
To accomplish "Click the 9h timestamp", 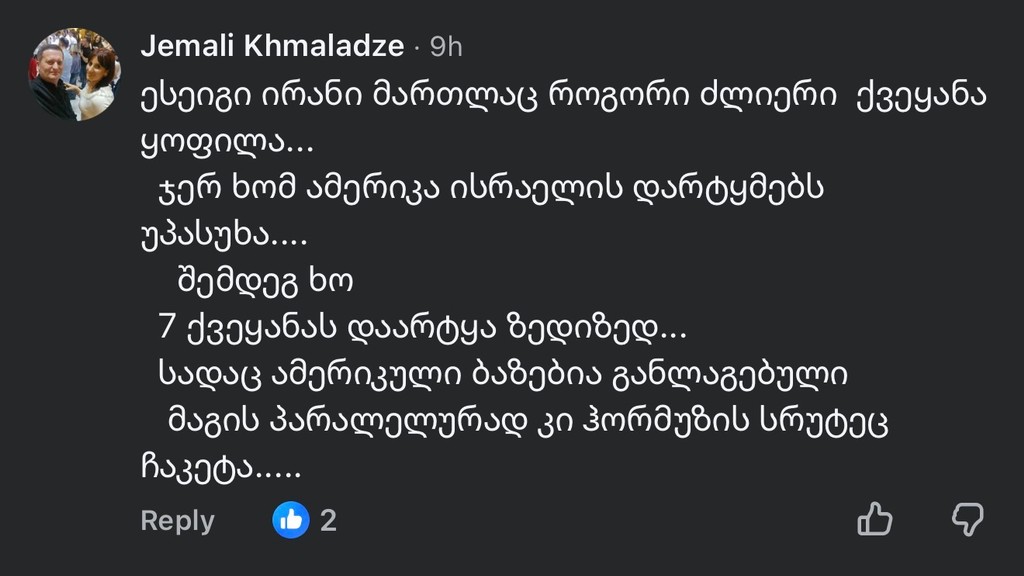I will tap(446, 46).
